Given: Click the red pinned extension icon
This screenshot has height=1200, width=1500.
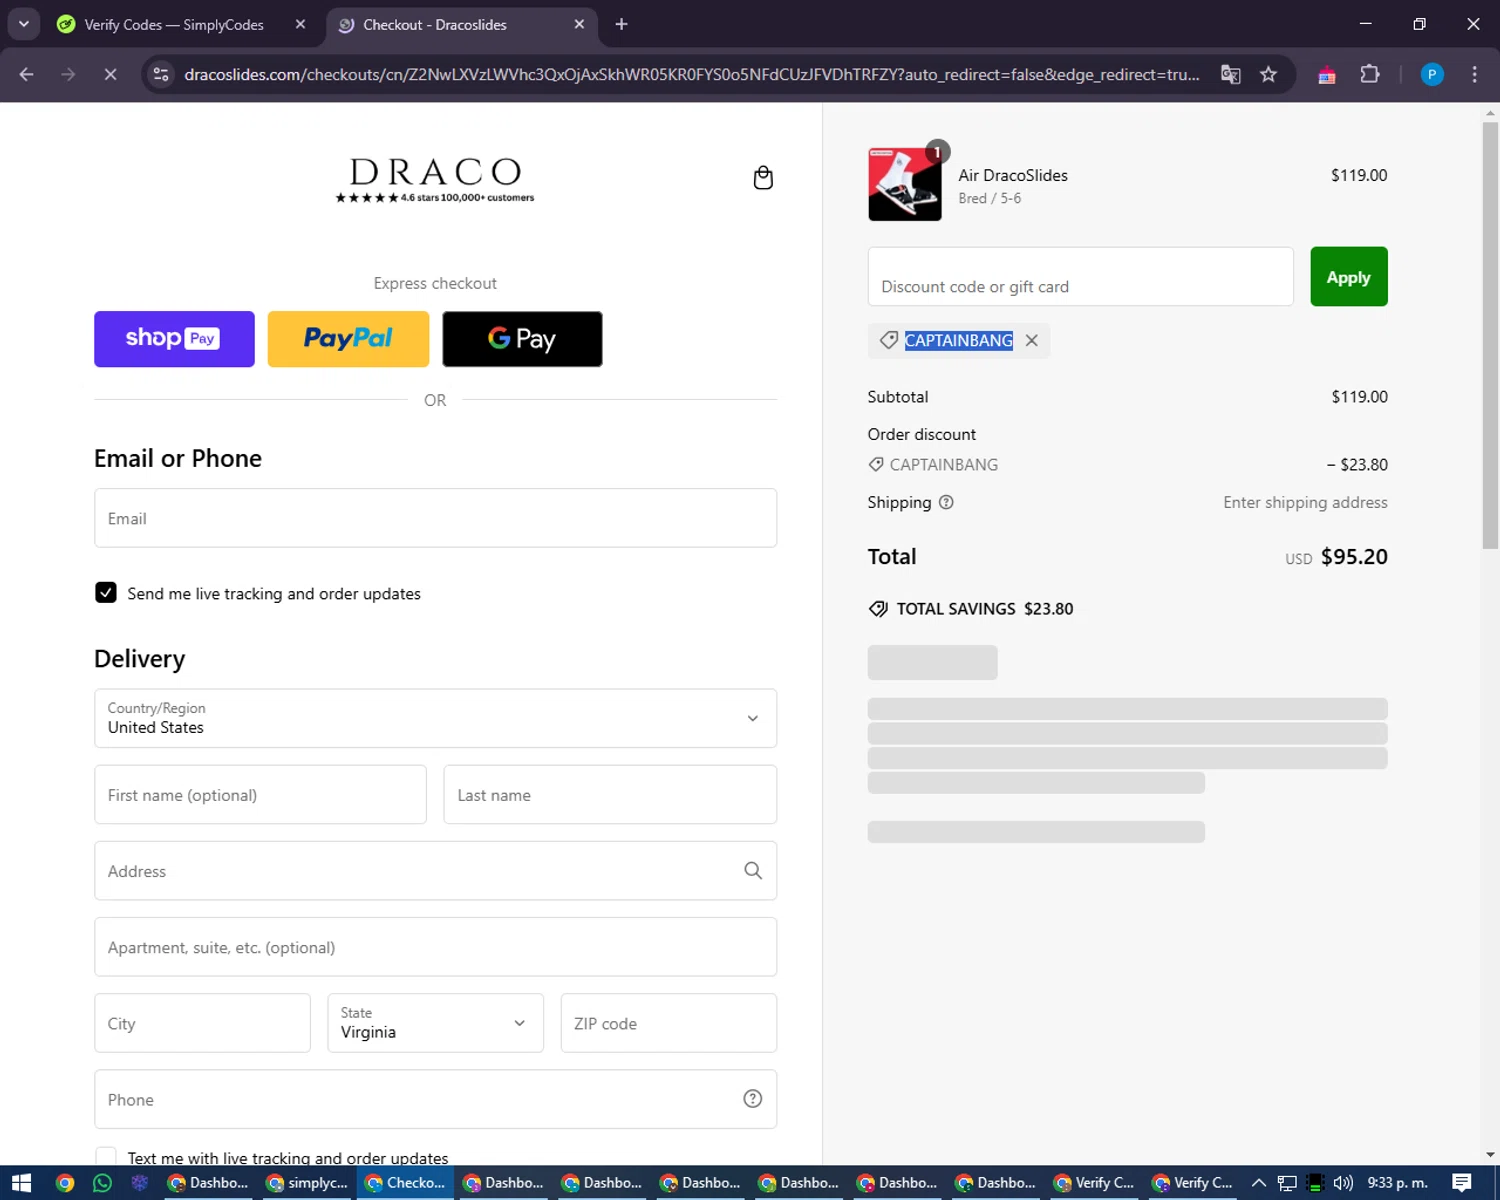Looking at the screenshot, I should pyautogui.click(x=1327, y=75).
